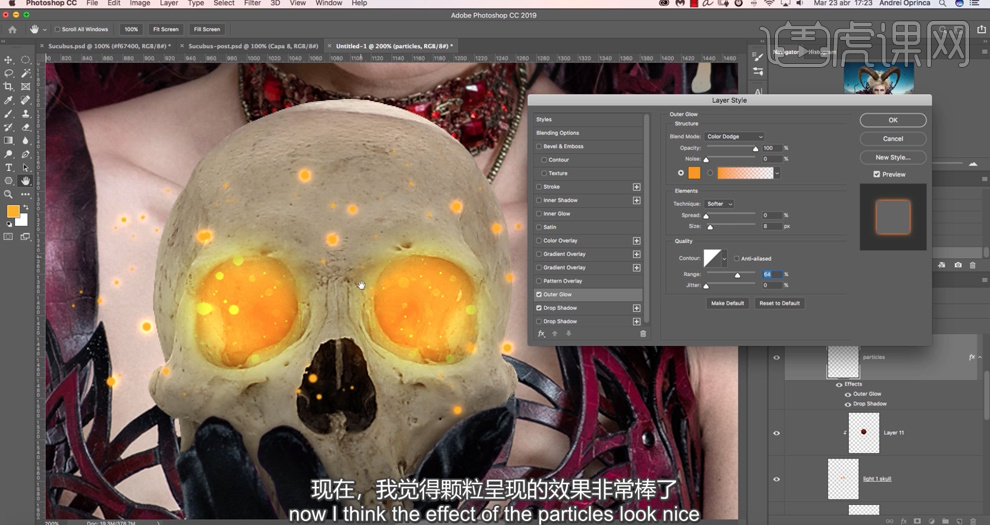Open the Blend Mode dropdown
The width and height of the screenshot is (990, 525).
pos(734,137)
